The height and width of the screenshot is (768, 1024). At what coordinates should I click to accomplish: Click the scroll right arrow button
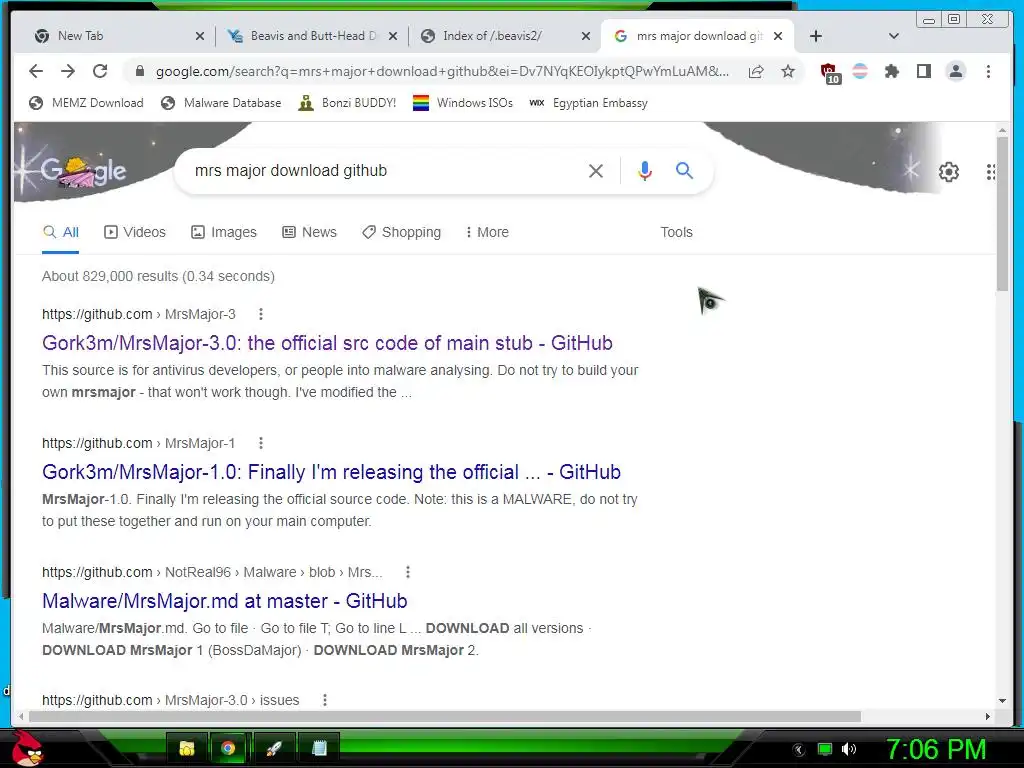[987, 716]
